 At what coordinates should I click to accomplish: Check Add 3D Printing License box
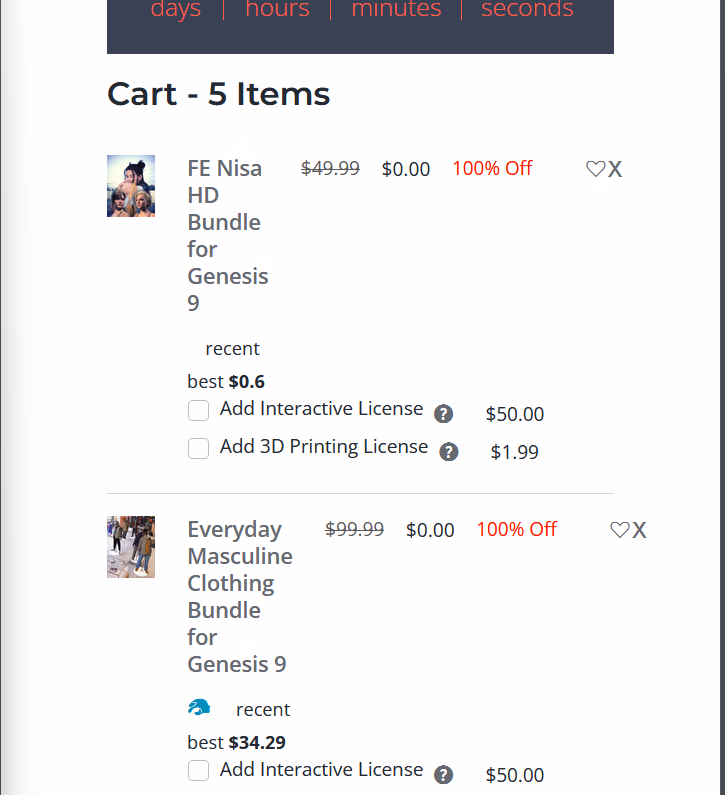pos(198,448)
